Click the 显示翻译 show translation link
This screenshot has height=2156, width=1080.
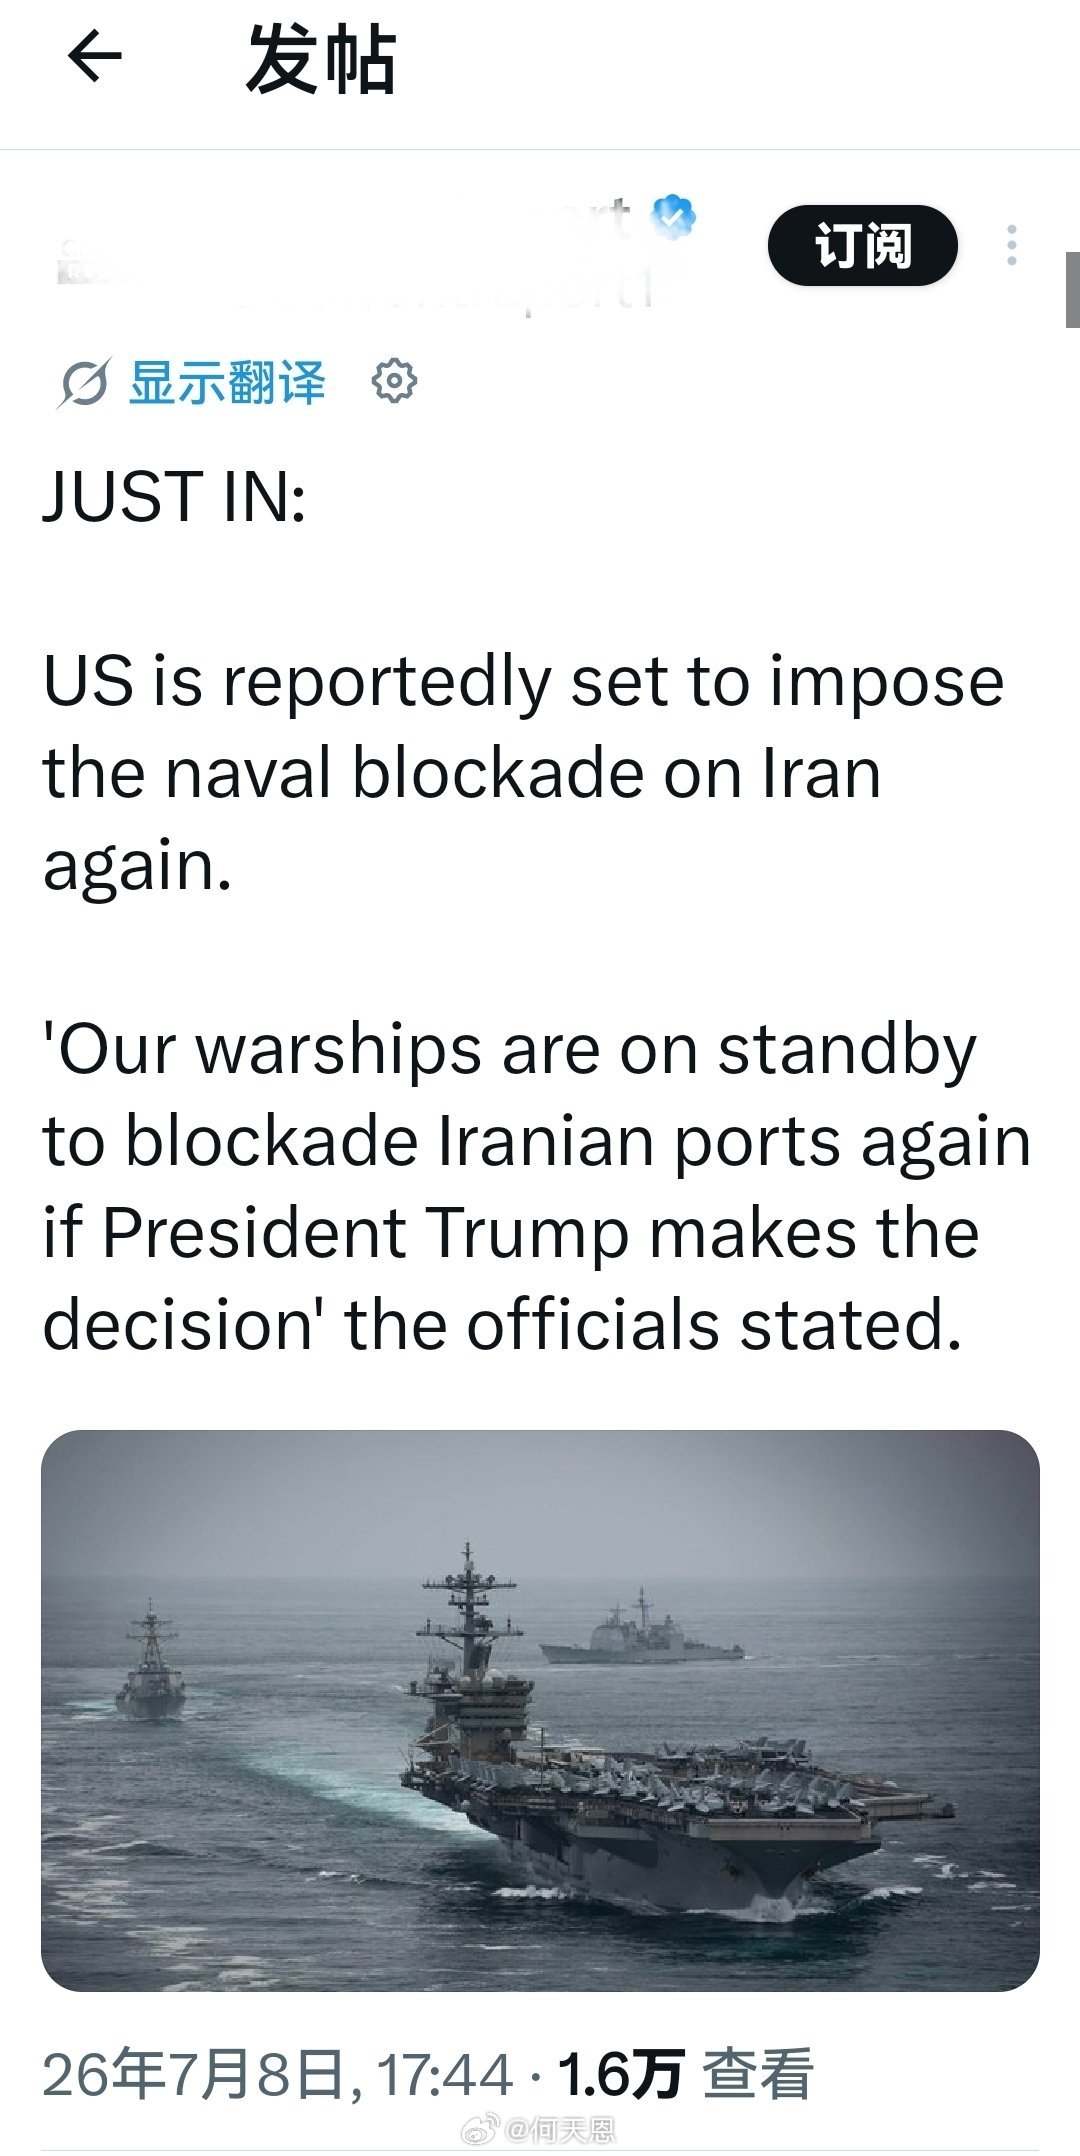[227, 382]
